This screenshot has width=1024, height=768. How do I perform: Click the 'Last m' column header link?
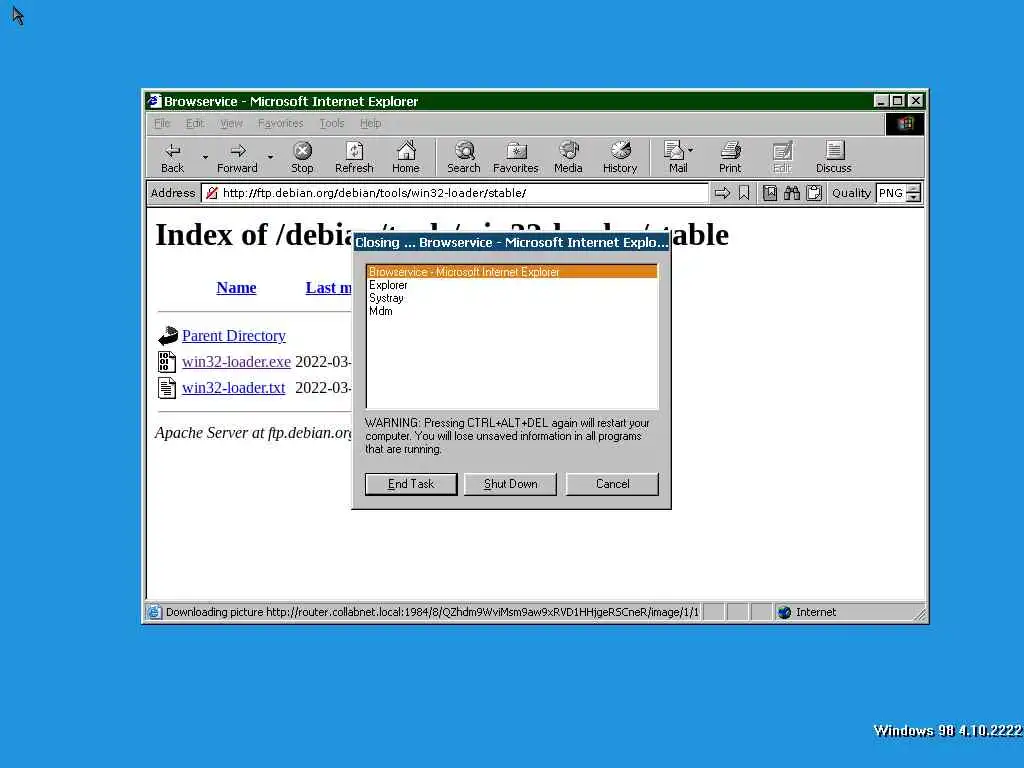click(328, 288)
